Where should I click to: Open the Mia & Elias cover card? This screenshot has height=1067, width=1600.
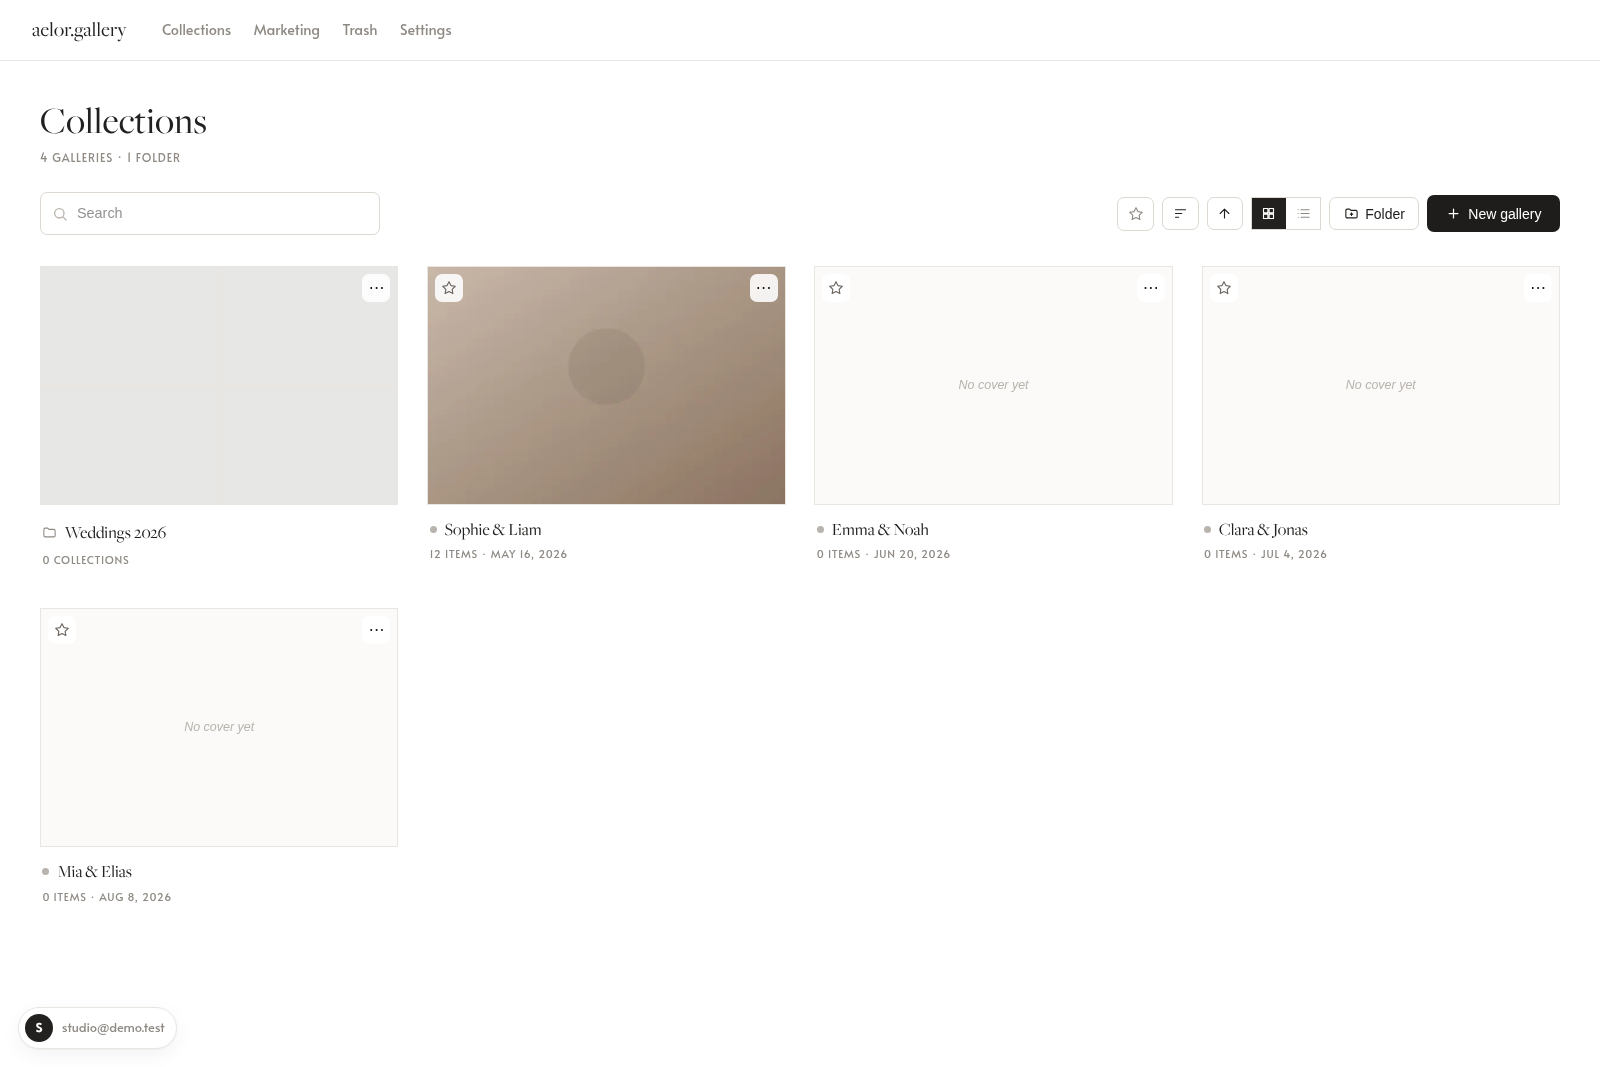(219, 727)
